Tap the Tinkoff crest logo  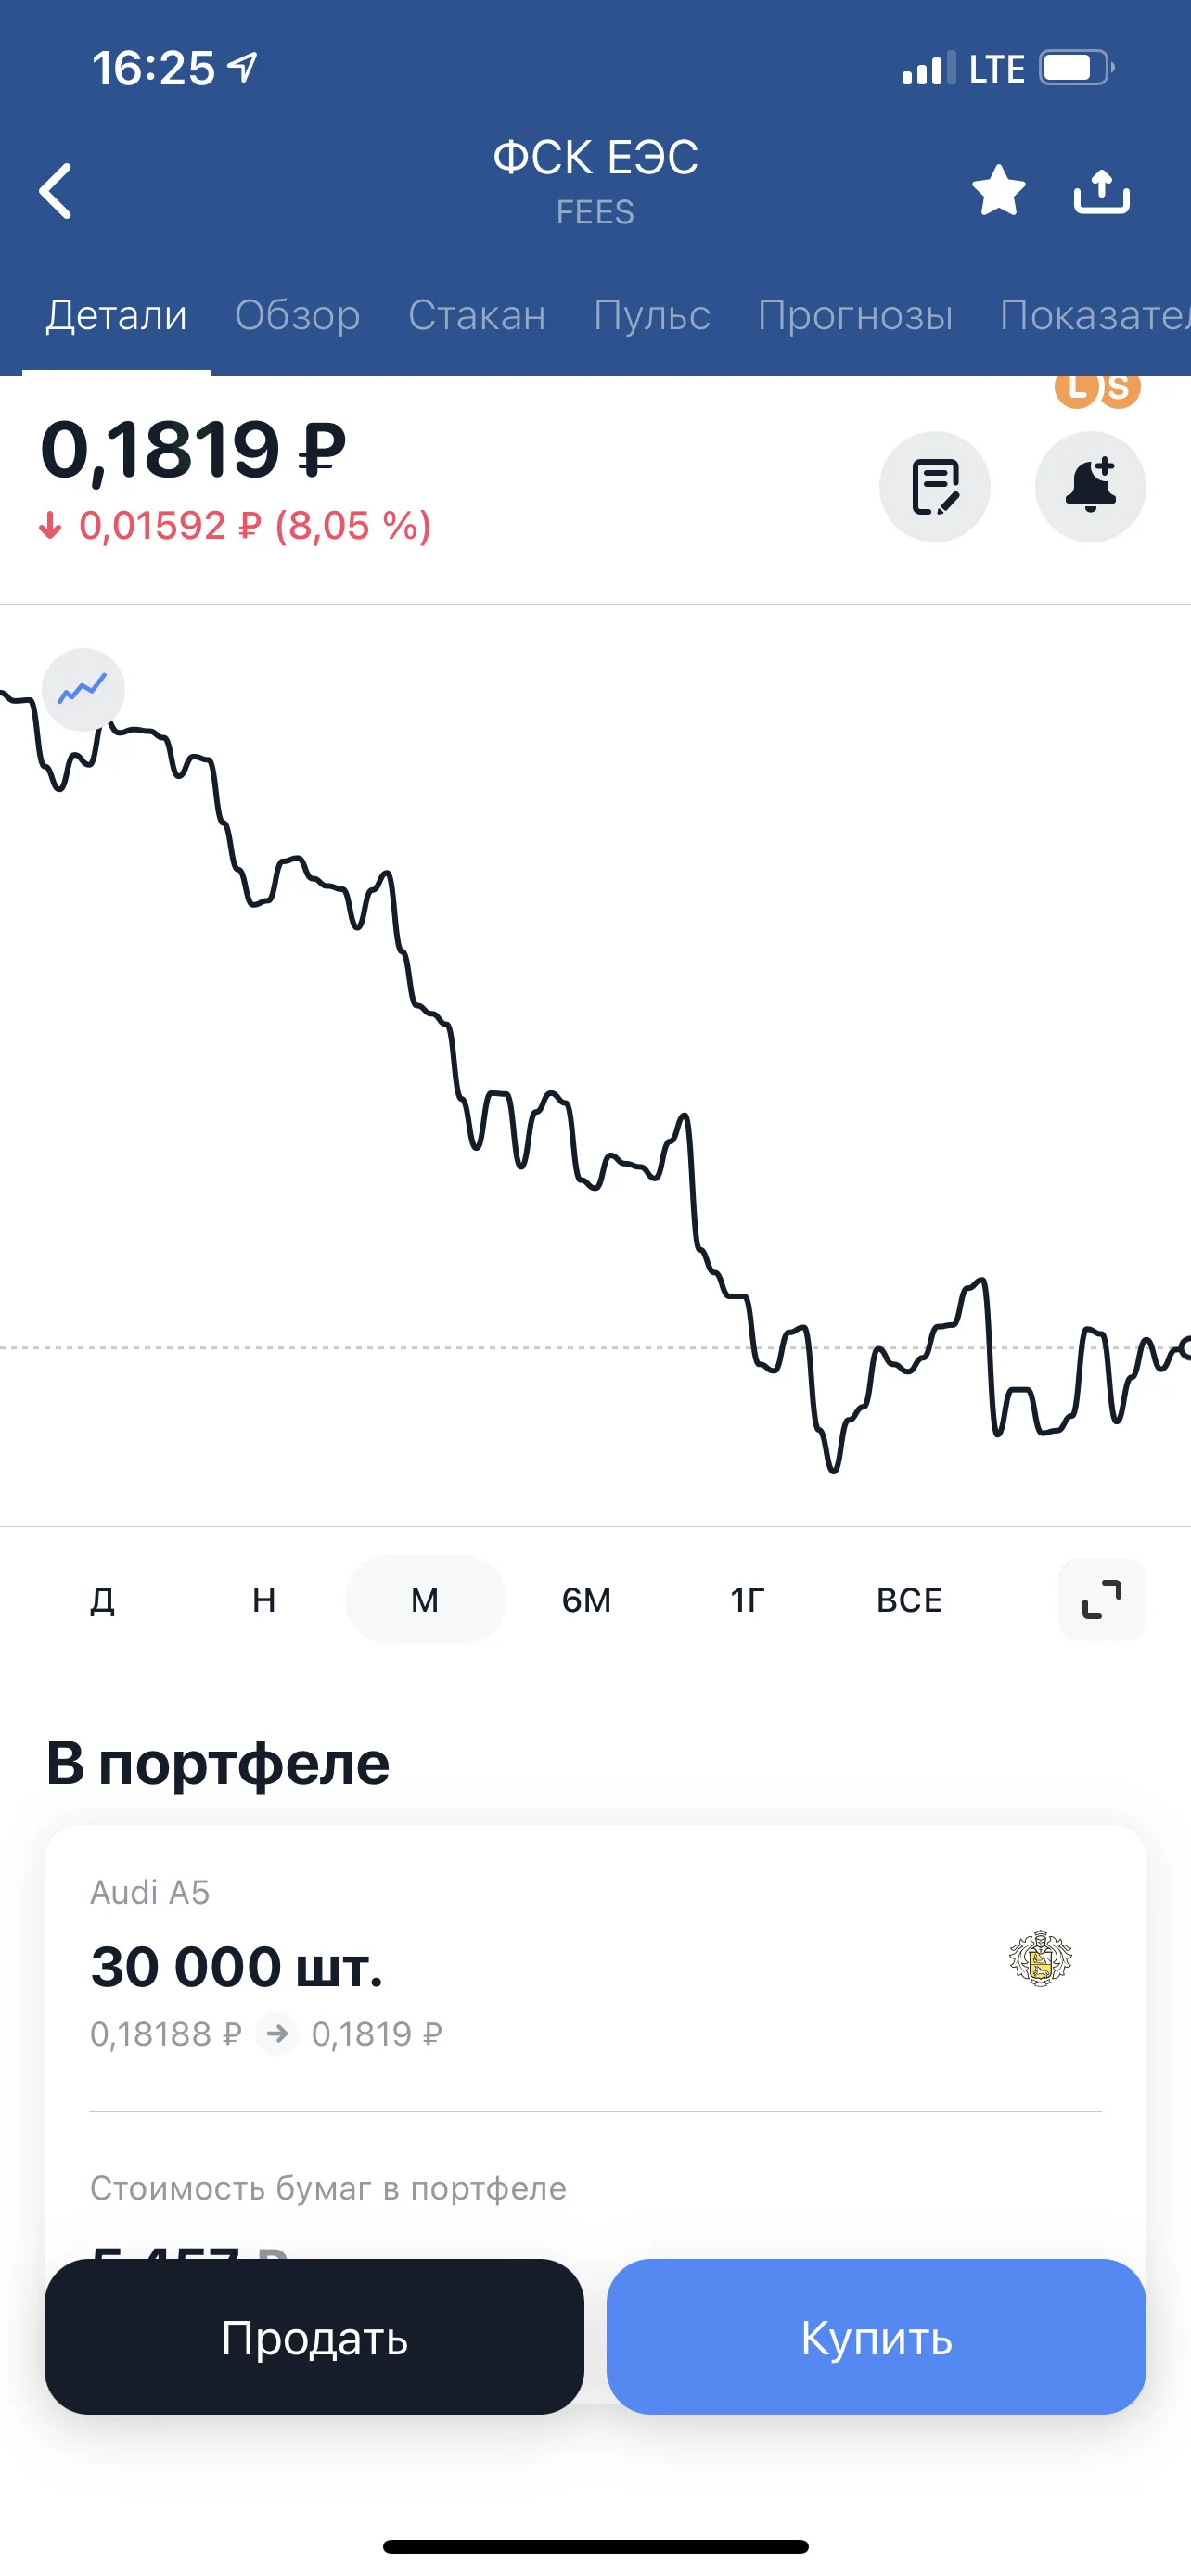(x=1040, y=1957)
